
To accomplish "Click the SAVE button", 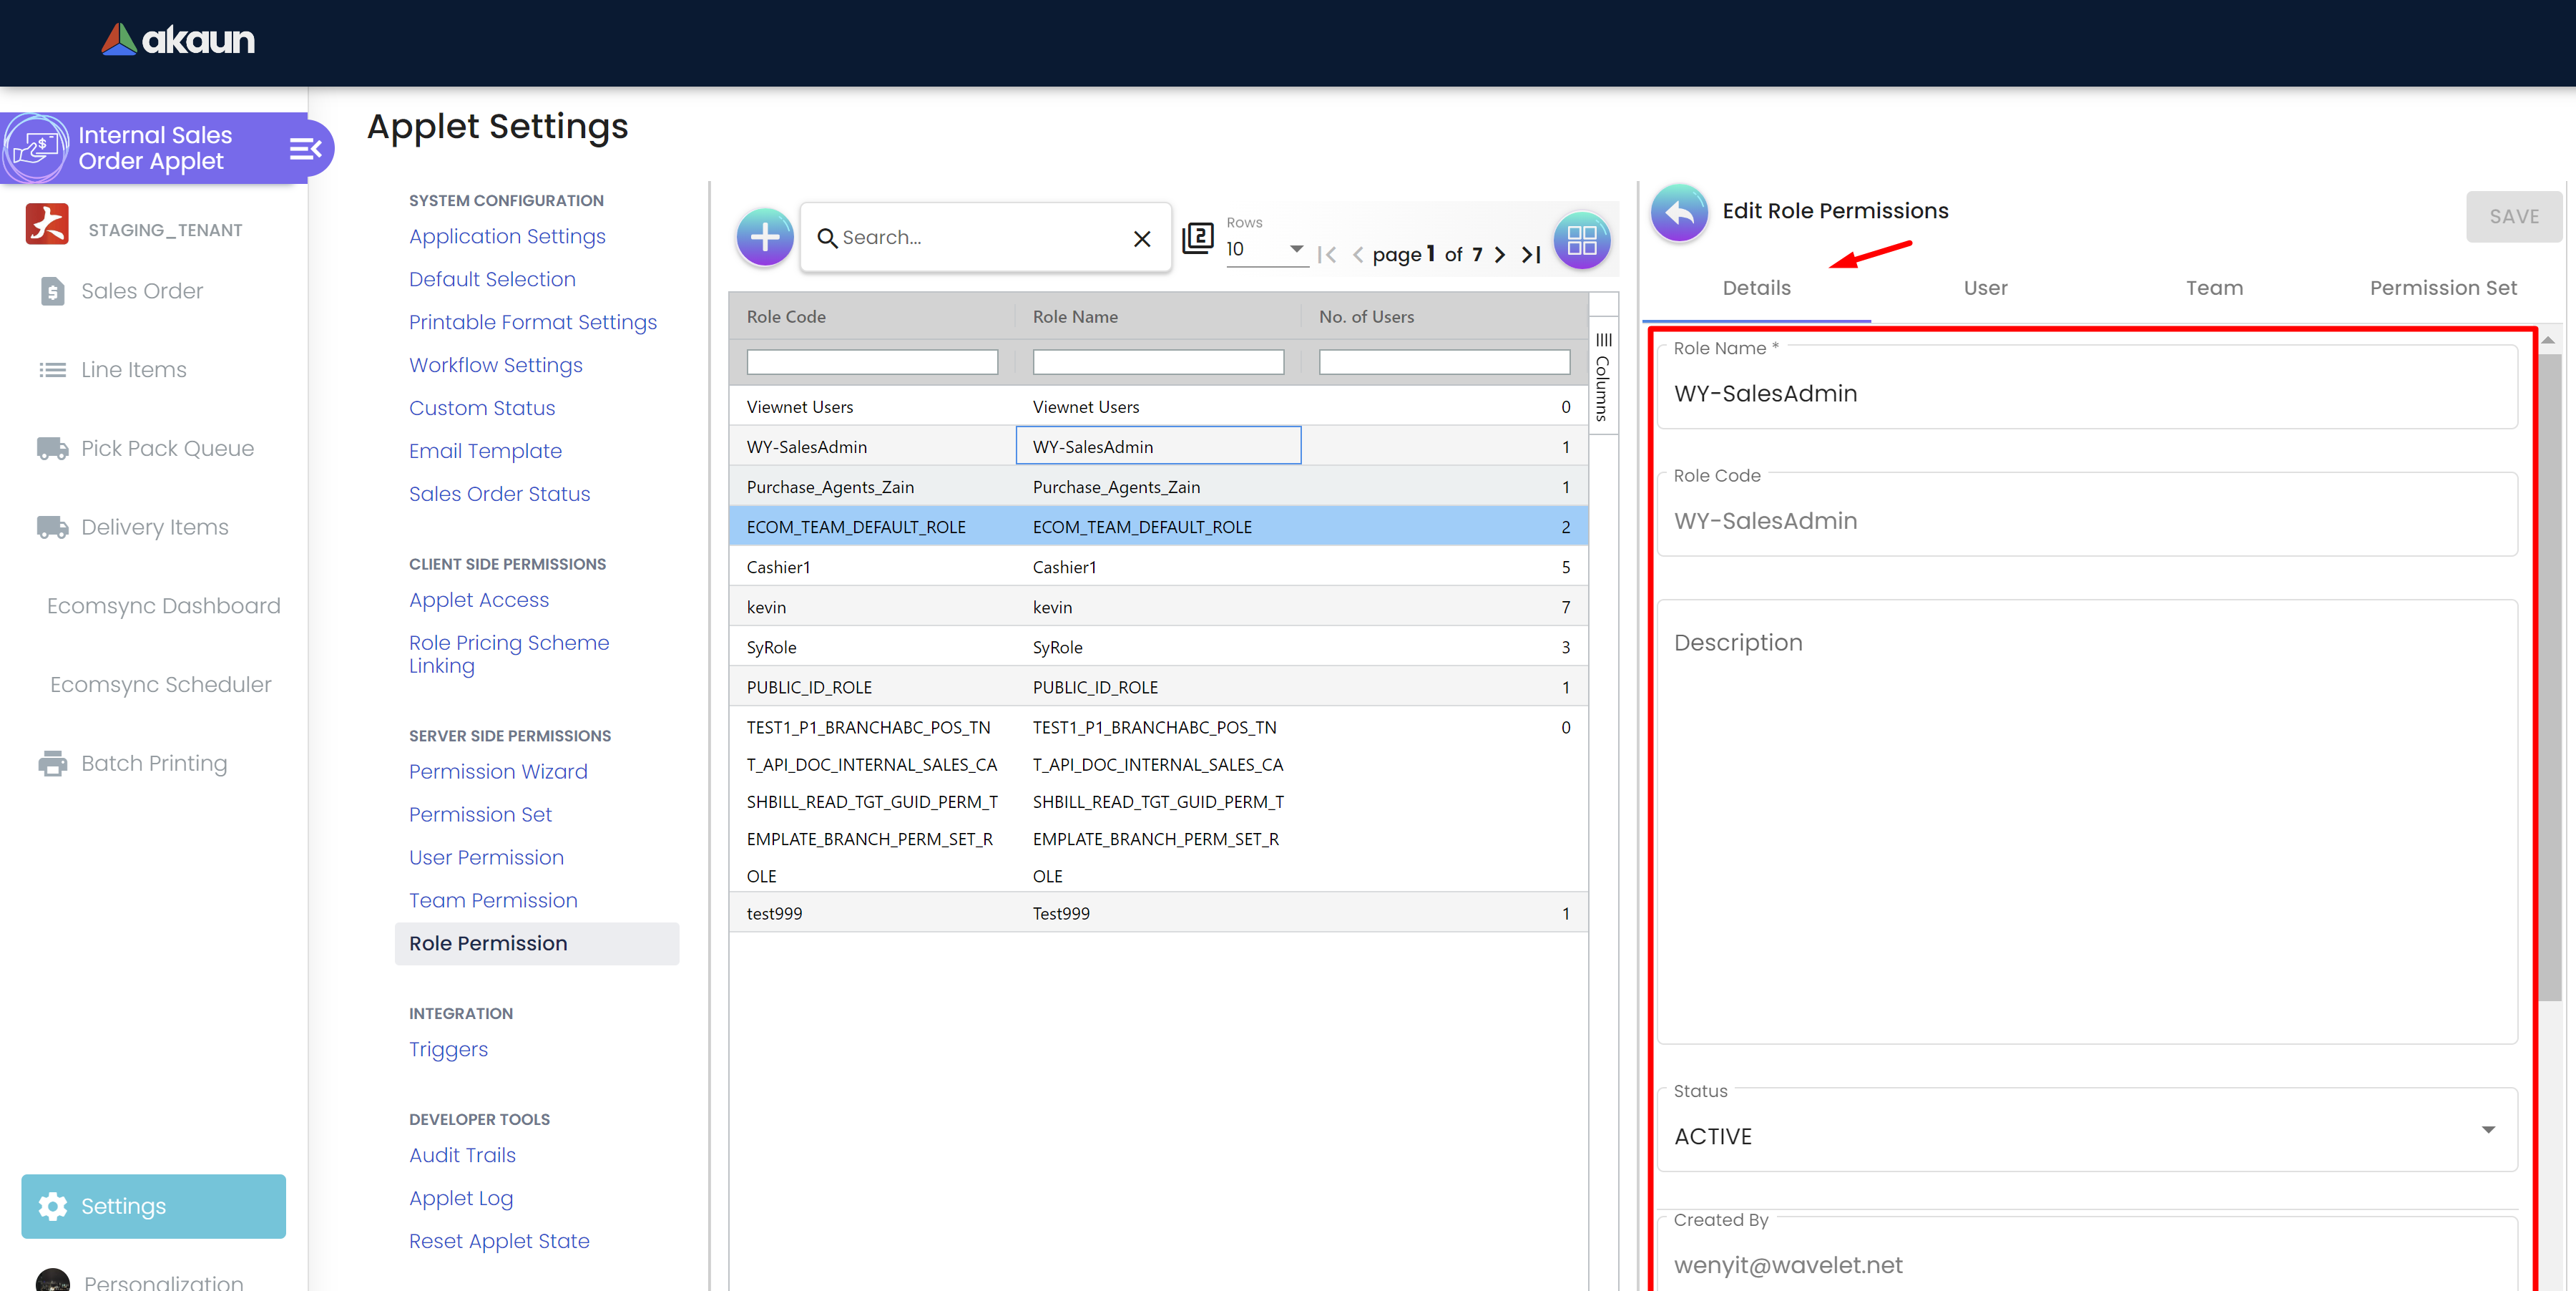I will tap(2513, 217).
